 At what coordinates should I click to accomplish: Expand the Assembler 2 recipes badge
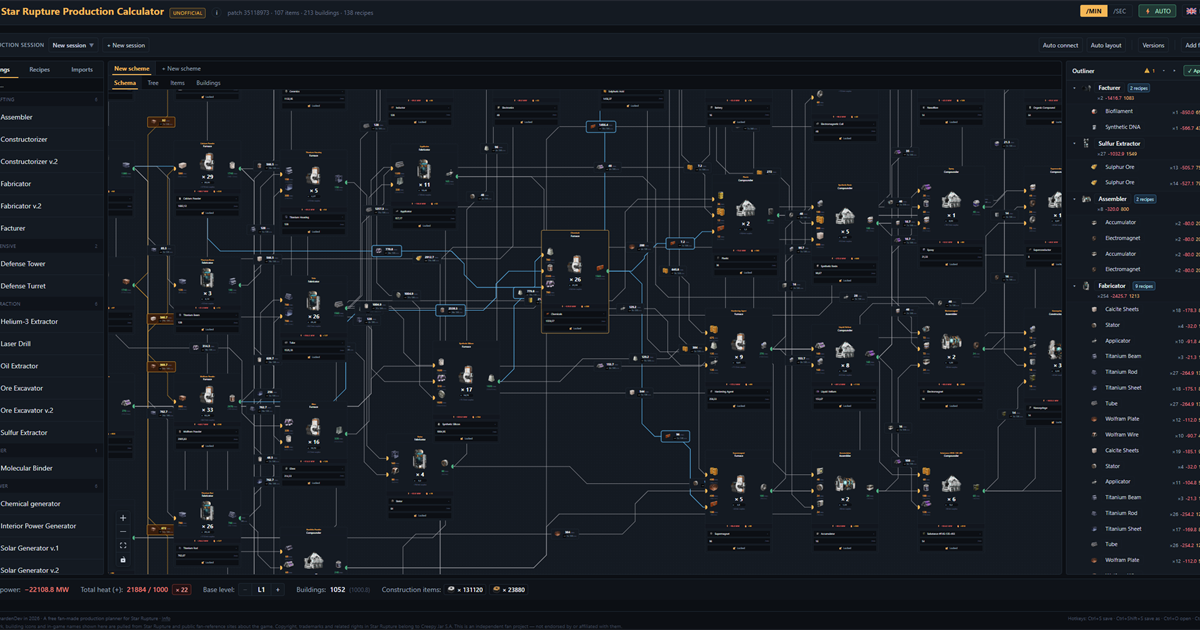click(x=1143, y=199)
